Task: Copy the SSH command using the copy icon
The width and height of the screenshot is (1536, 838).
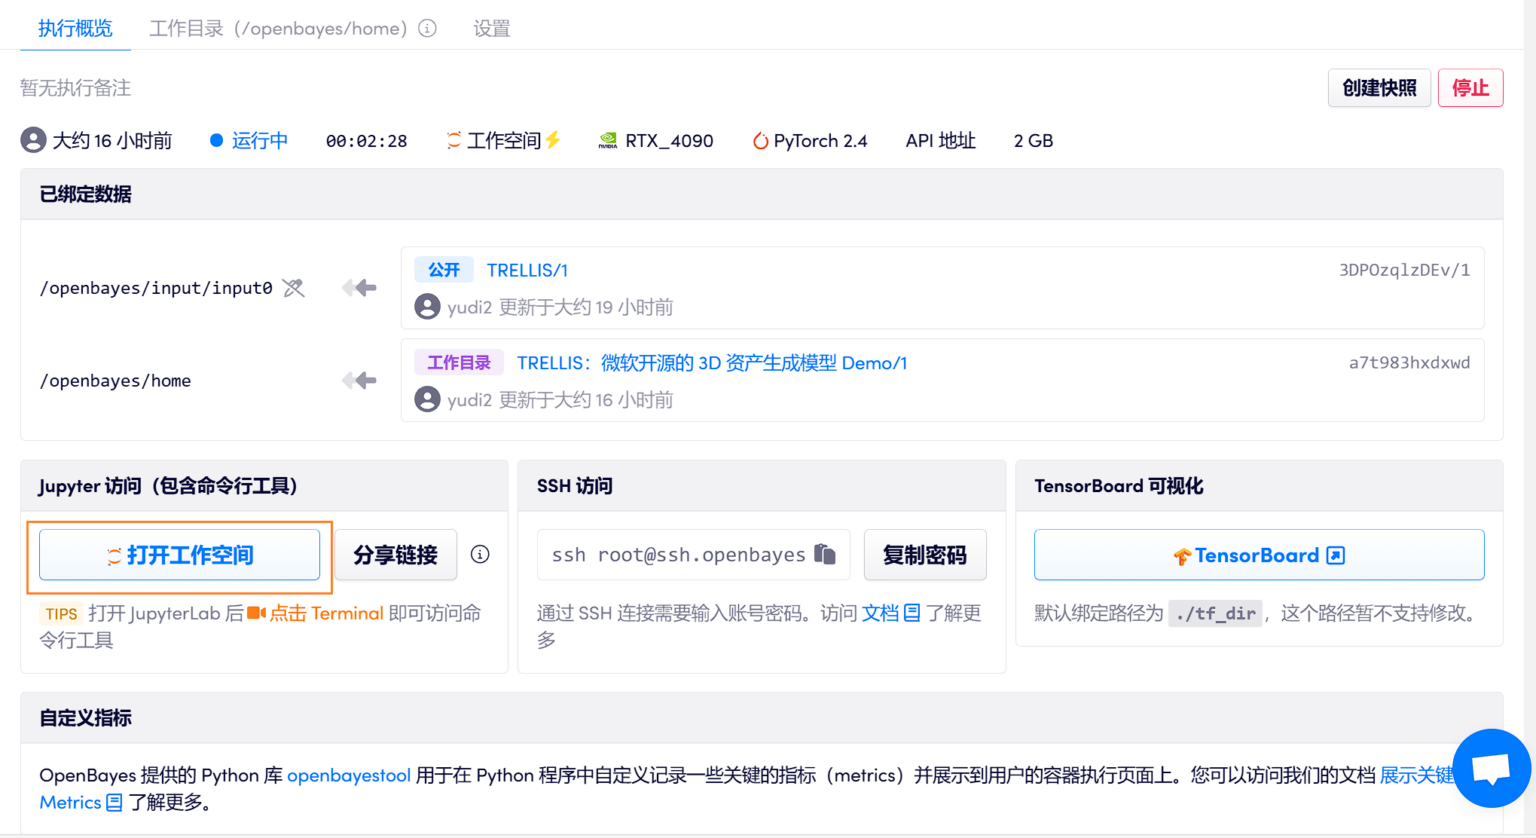Action: click(826, 554)
